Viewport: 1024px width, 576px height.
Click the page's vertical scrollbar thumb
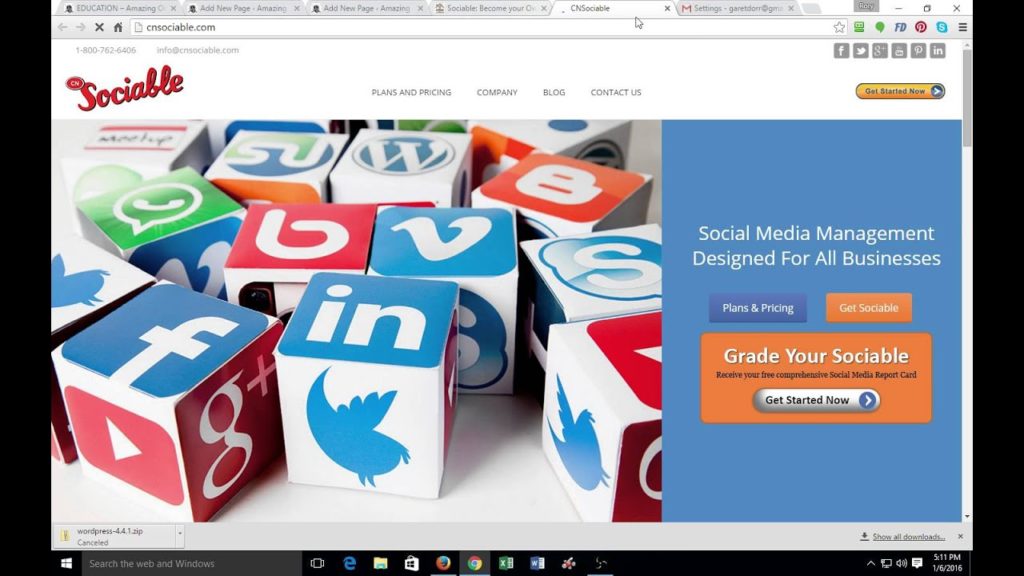click(x=967, y=98)
